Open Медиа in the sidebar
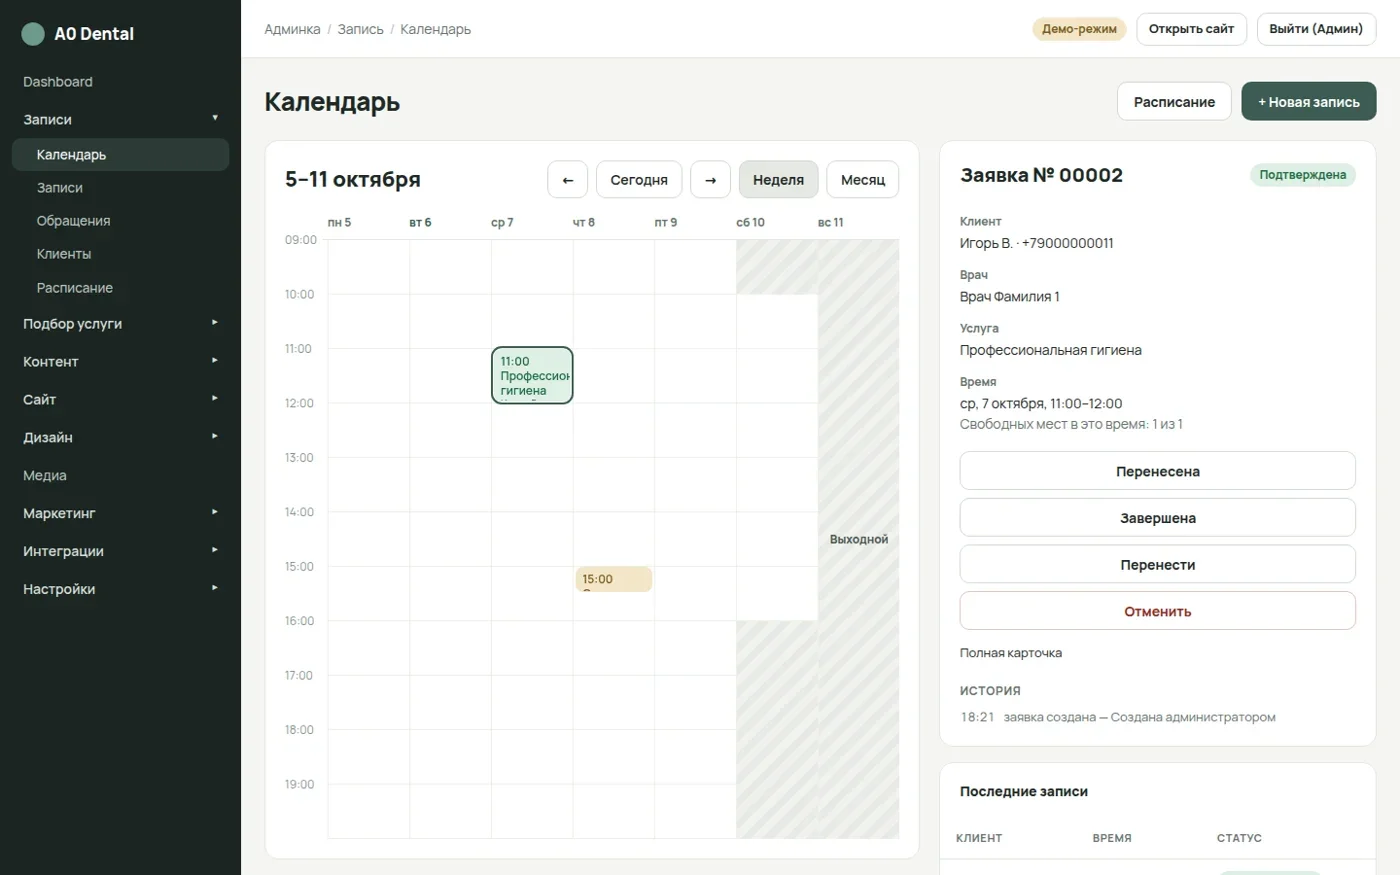 pos(120,476)
